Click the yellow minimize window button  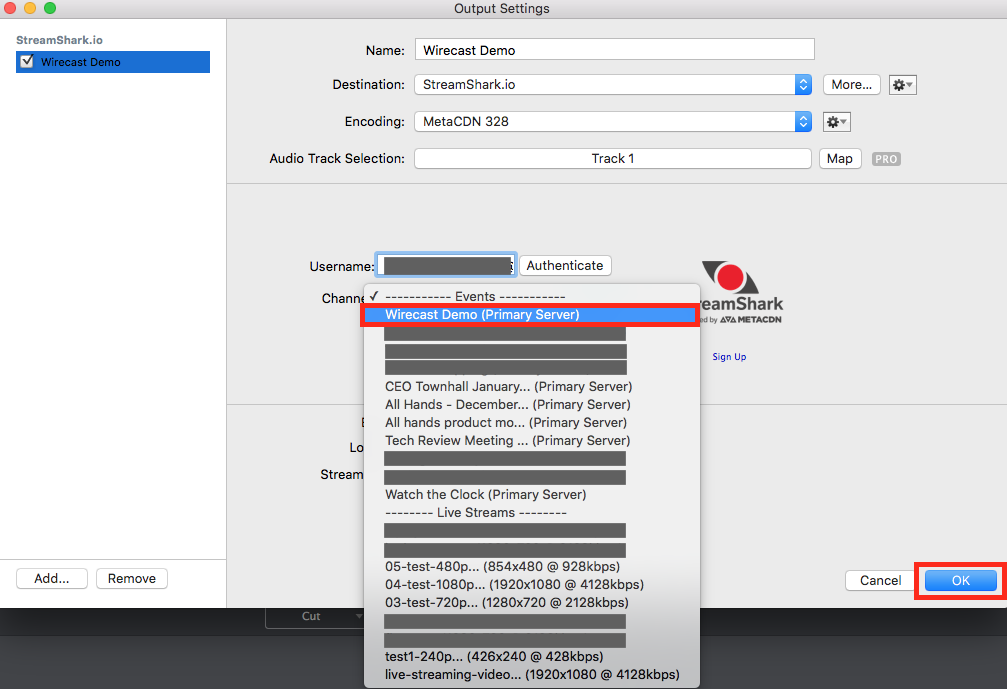[30, 8]
